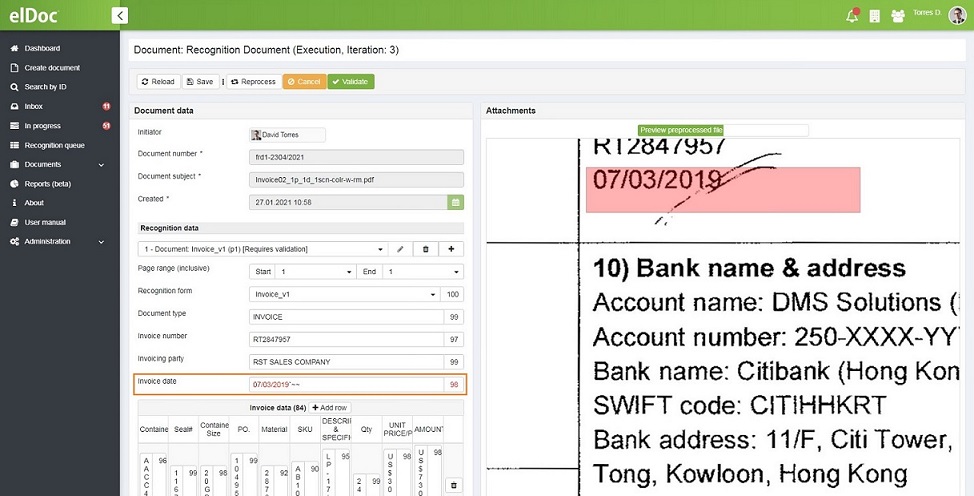Click the Document type field INVOICE
Viewport: 974px width, 496px height.
pyautogui.click(x=346, y=316)
